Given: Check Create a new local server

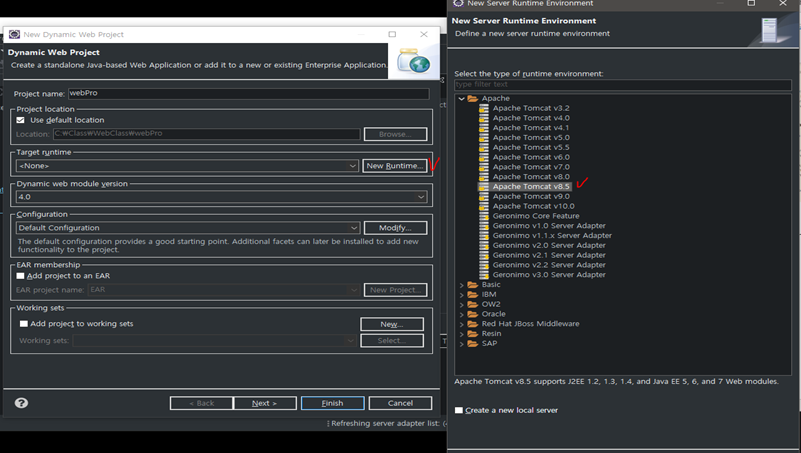Looking at the screenshot, I should 459,410.
